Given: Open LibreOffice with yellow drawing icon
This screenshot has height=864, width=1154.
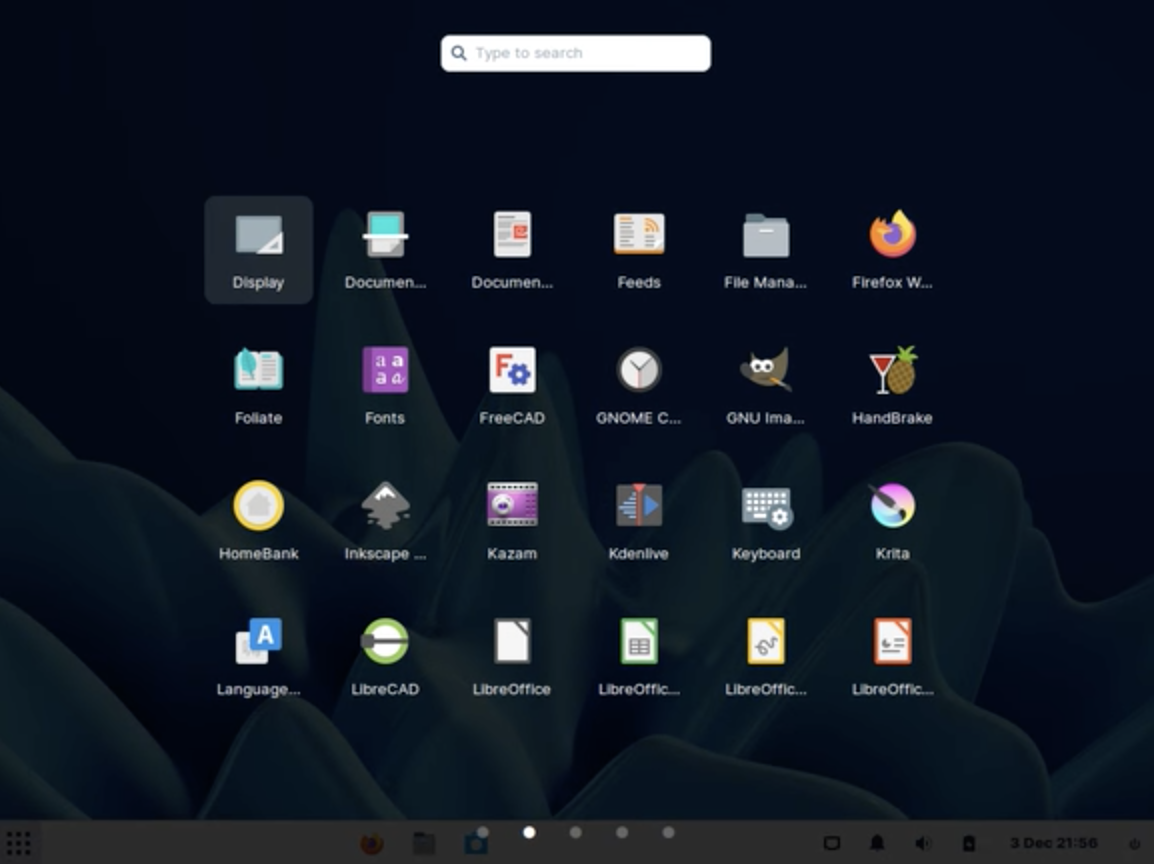Looking at the screenshot, I should [765, 656].
